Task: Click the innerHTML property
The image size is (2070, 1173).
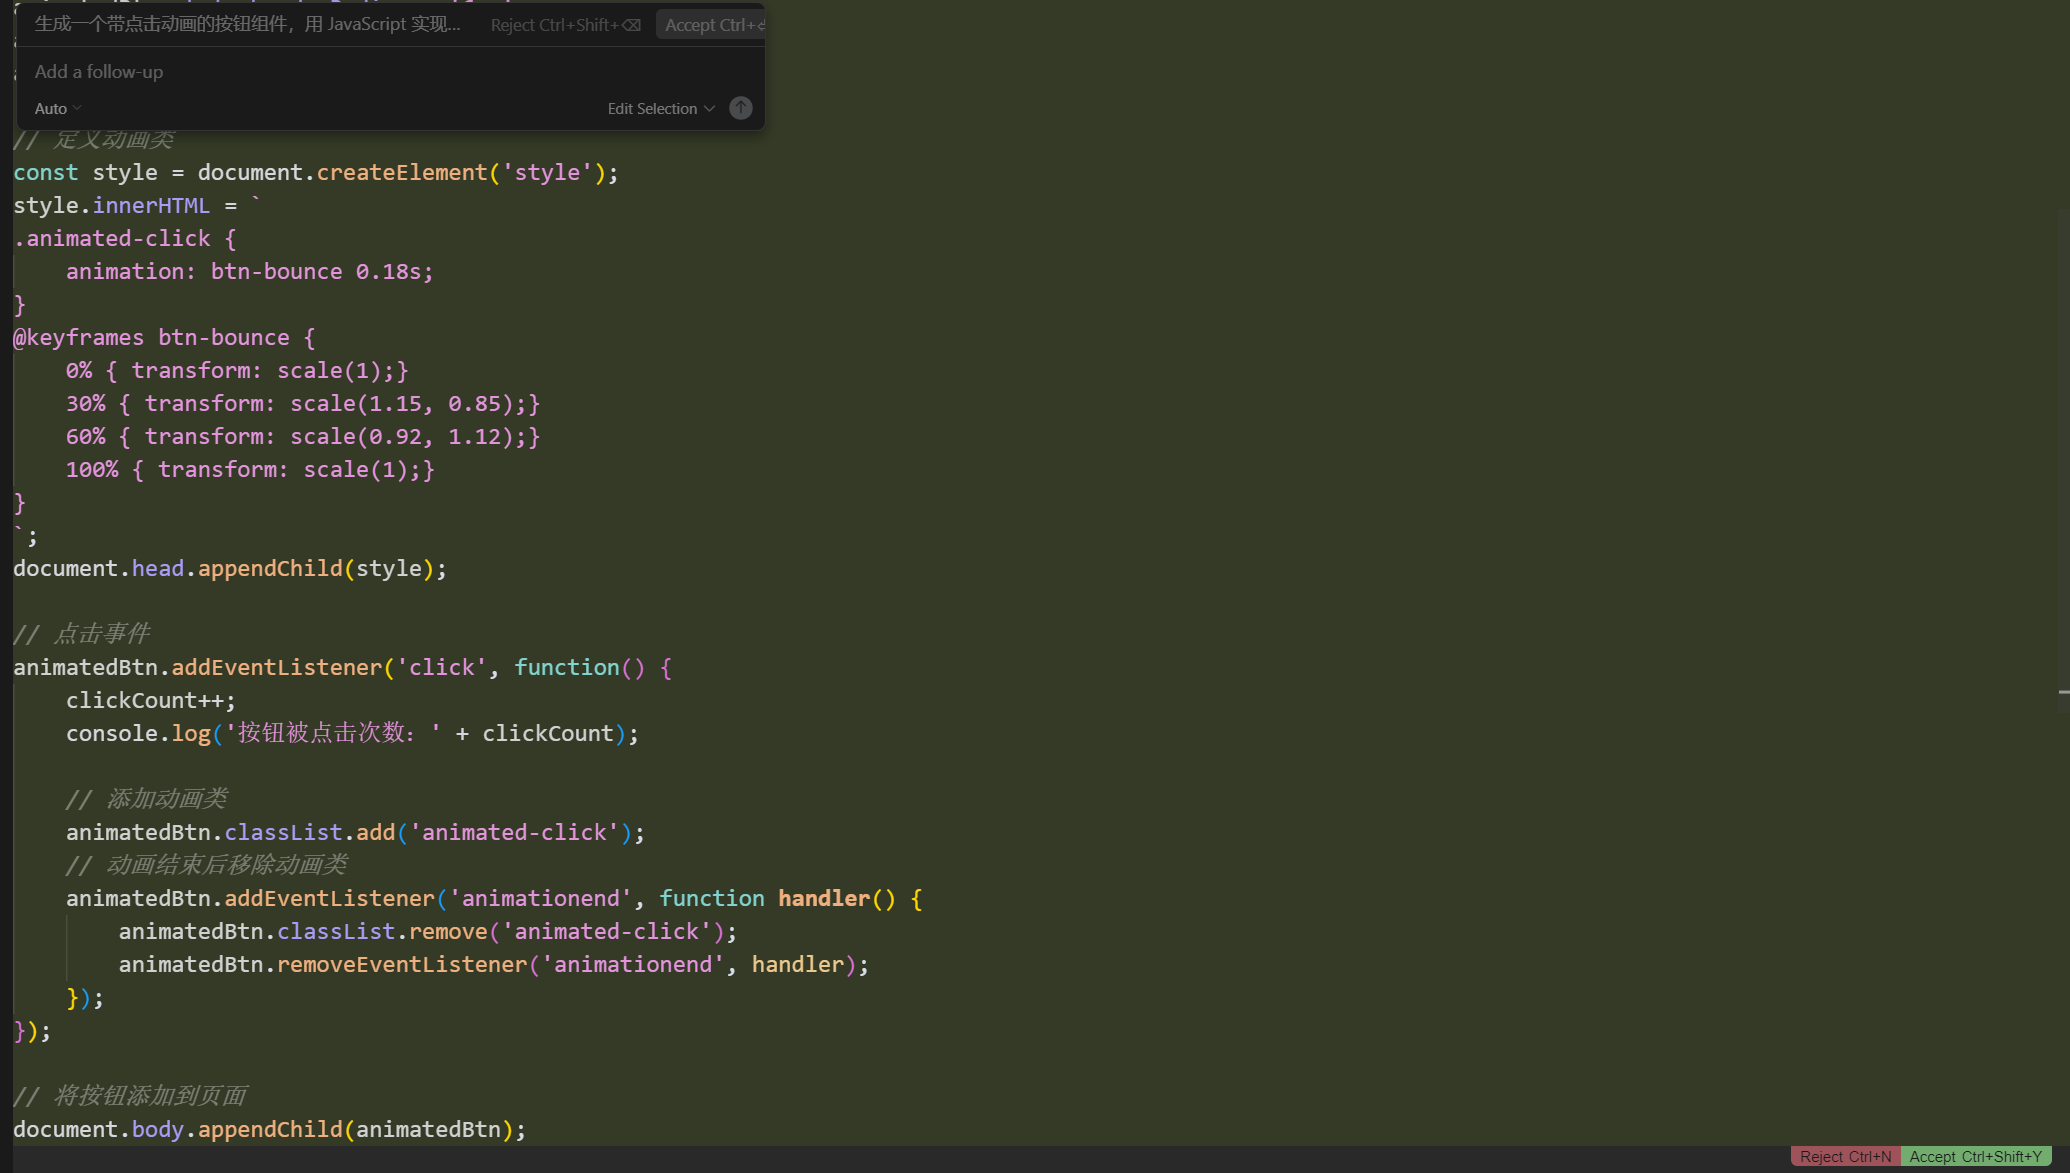Action: coord(151,205)
